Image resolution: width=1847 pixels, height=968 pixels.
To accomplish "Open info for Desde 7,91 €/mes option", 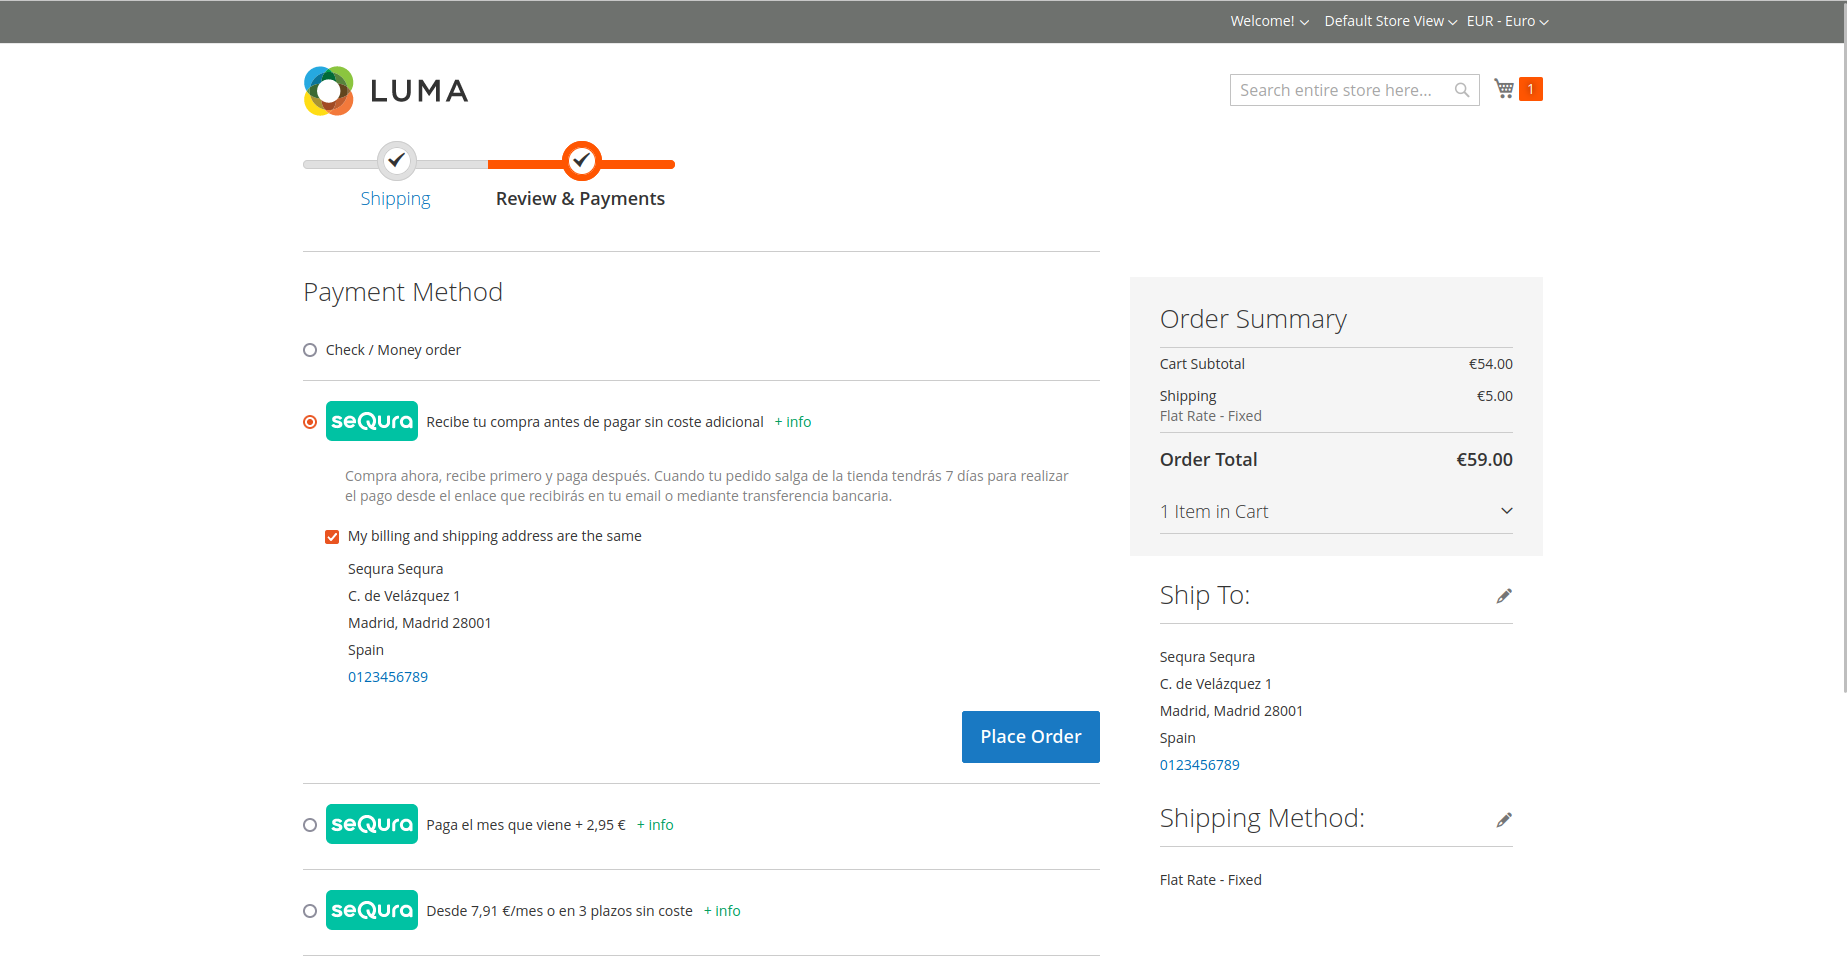I will (722, 911).
